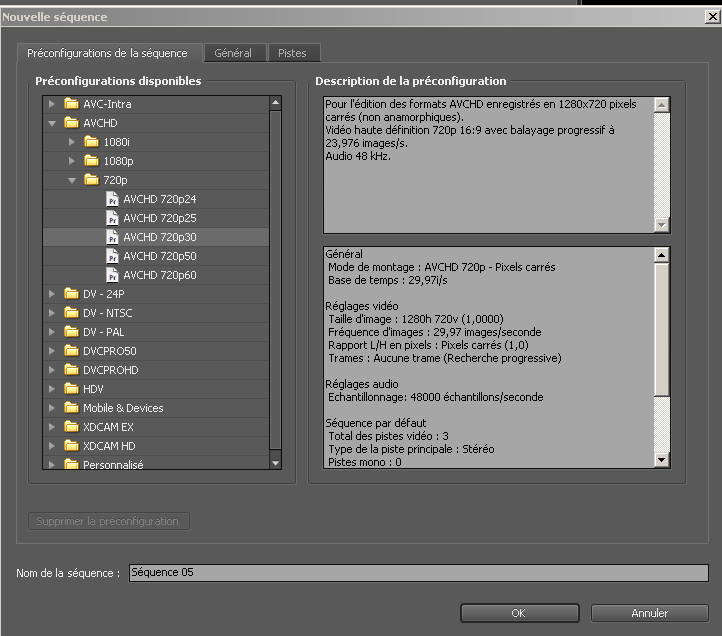722x636 pixels.
Task: Expand the 1080i subfolder
Action: (x=71, y=142)
